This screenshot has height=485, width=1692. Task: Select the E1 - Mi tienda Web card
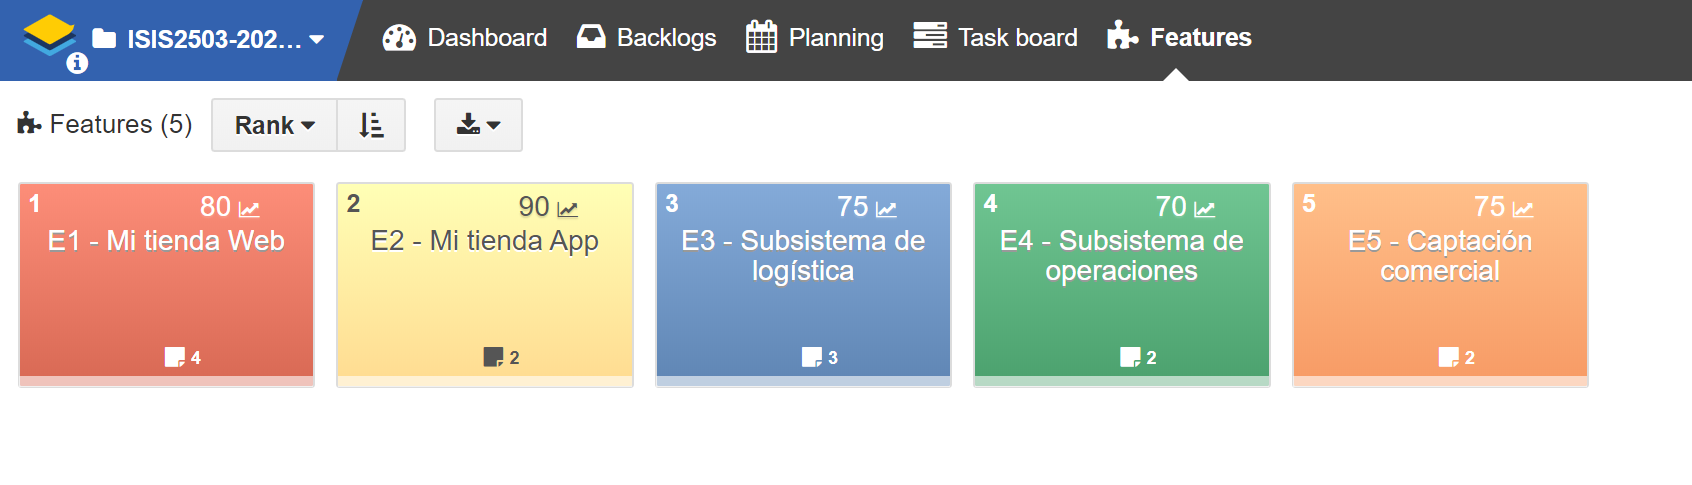point(167,284)
